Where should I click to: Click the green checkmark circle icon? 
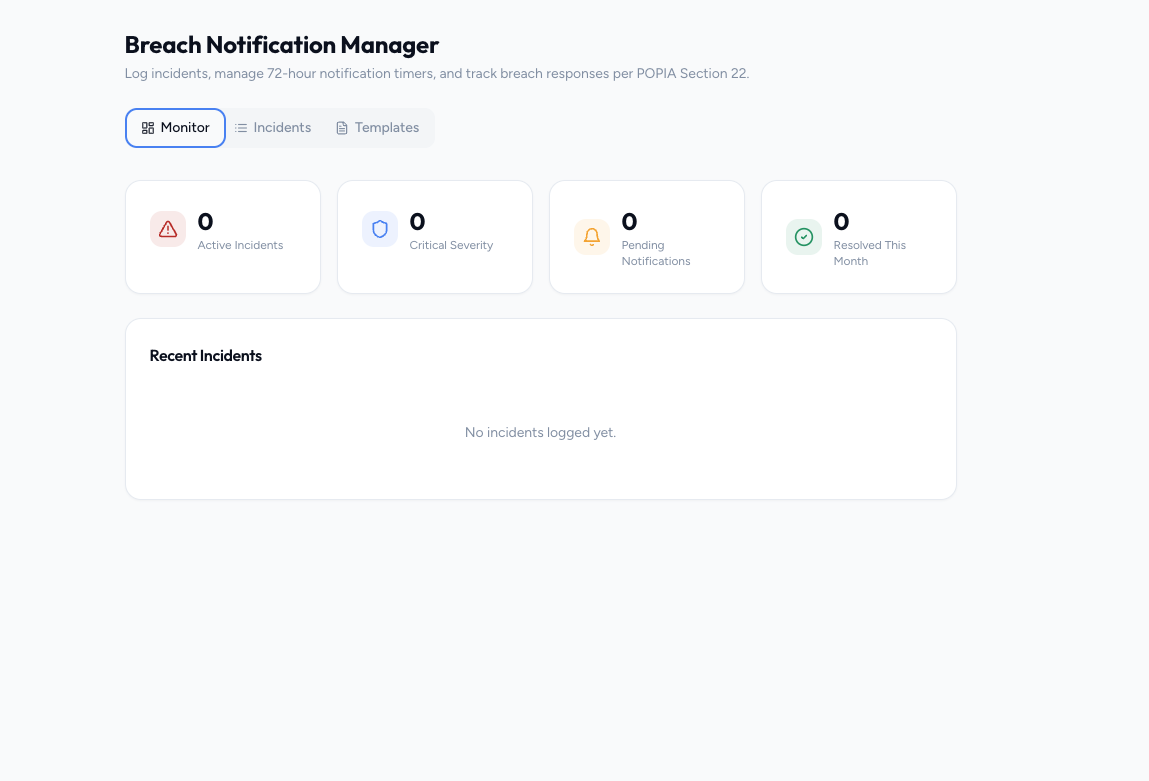[804, 237]
